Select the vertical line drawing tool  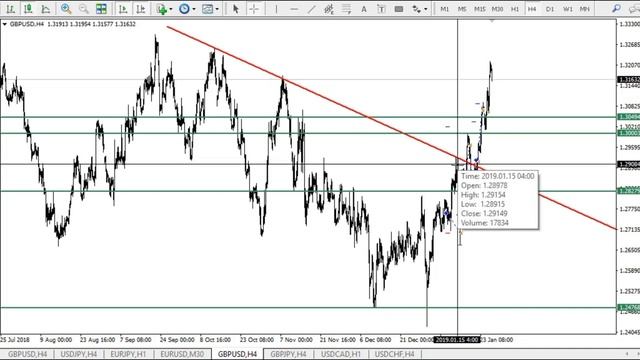pyautogui.click(x=276, y=9)
